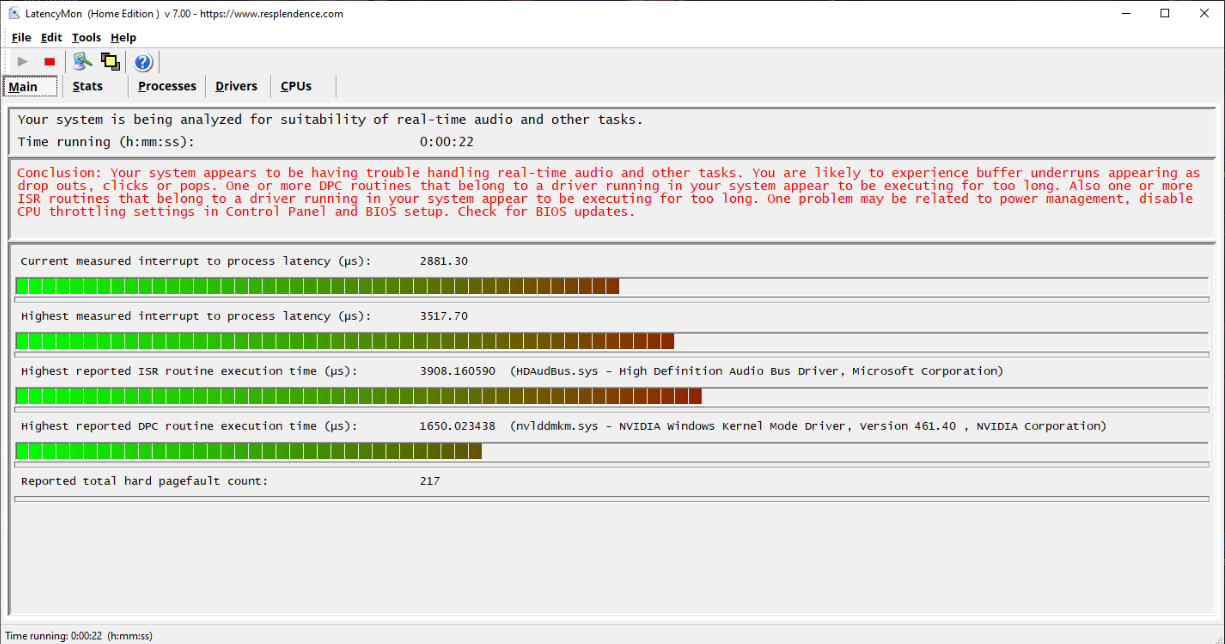Click 'Current measured interrupt to process latency' label
Viewport: 1225px width, 644px height.
coord(196,261)
